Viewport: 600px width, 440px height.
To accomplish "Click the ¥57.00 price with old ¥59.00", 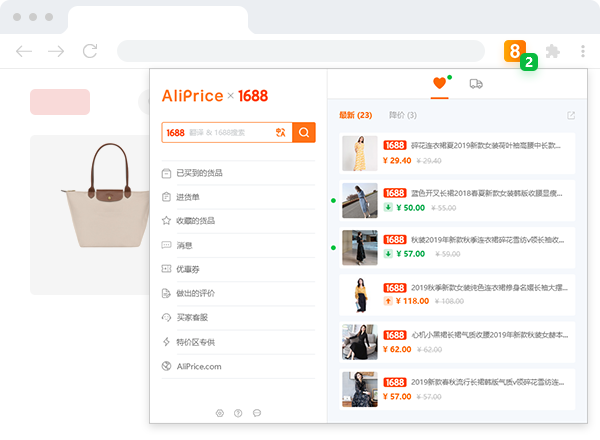I will pyautogui.click(x=411, y=254).
